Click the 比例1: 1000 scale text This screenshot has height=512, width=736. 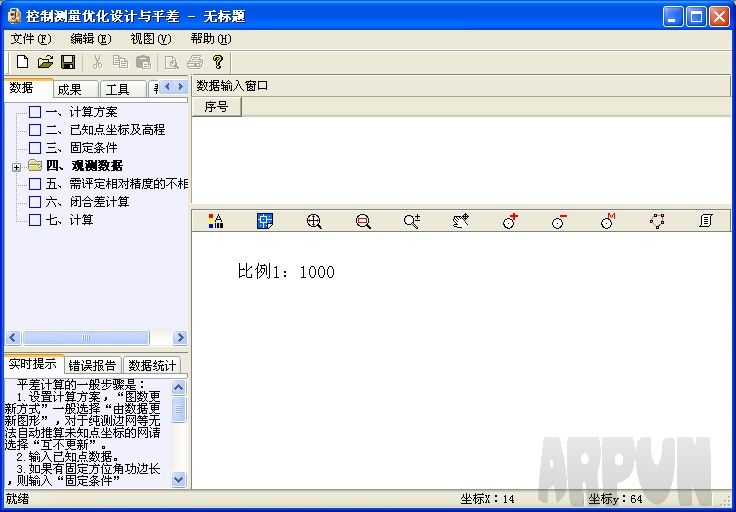286,272
